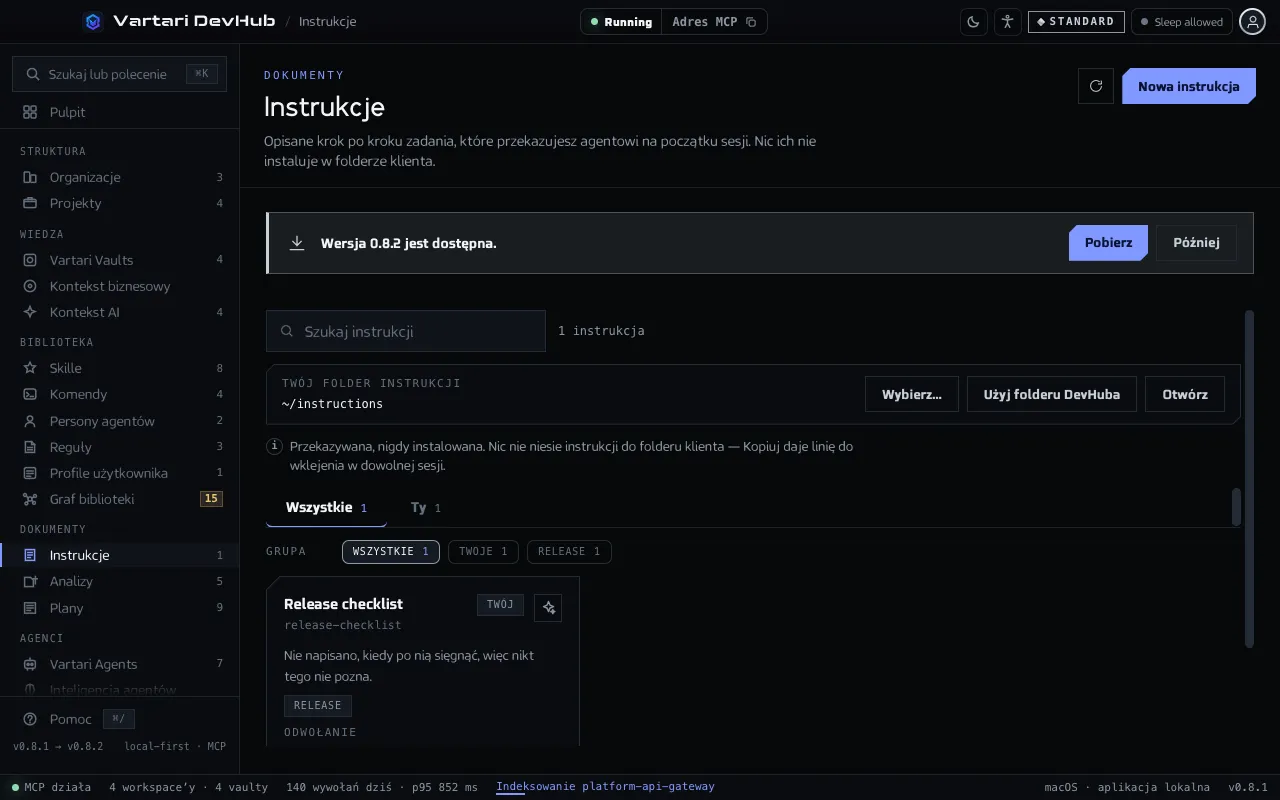Screen dimensions: 1280x800
Task: Open the Wybierz… folder chooser
Action: click(912, 394)
